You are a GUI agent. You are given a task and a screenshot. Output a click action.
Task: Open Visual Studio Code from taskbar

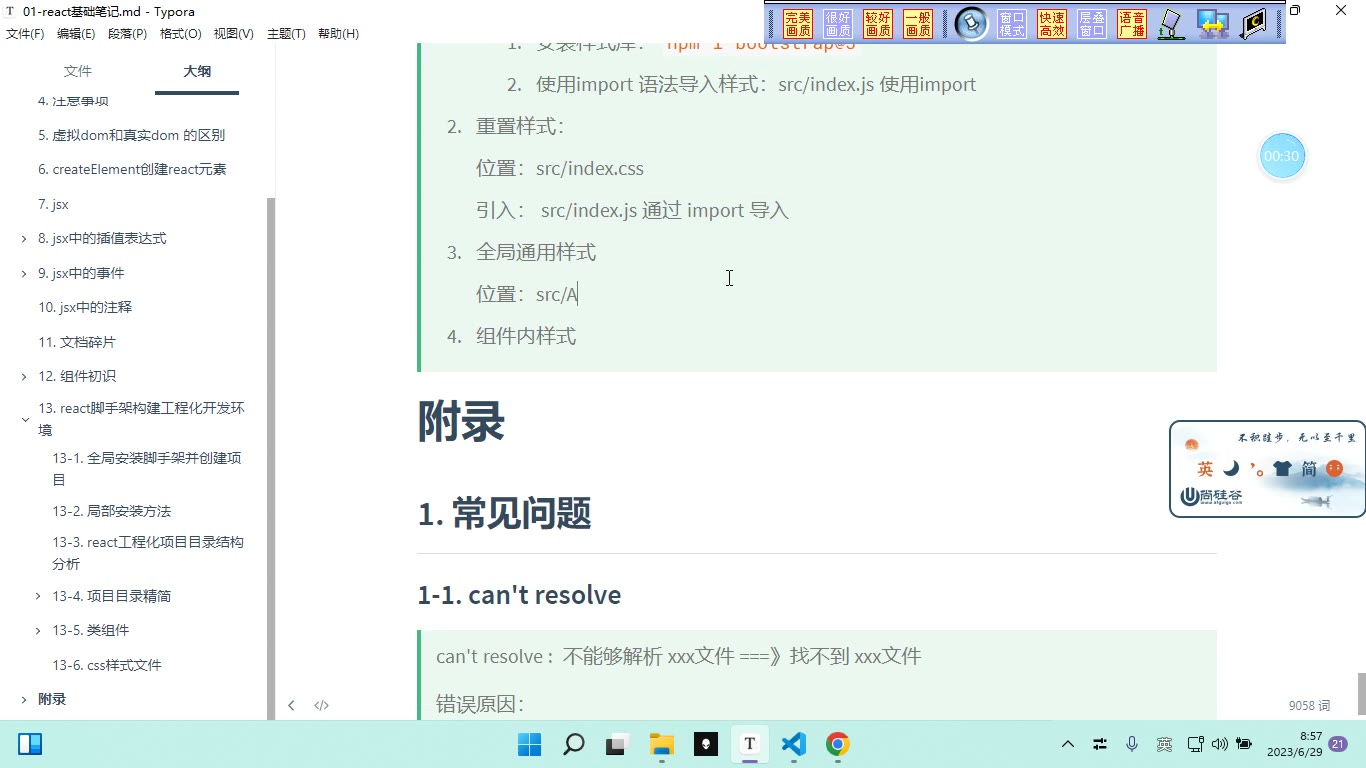[793, 744]
